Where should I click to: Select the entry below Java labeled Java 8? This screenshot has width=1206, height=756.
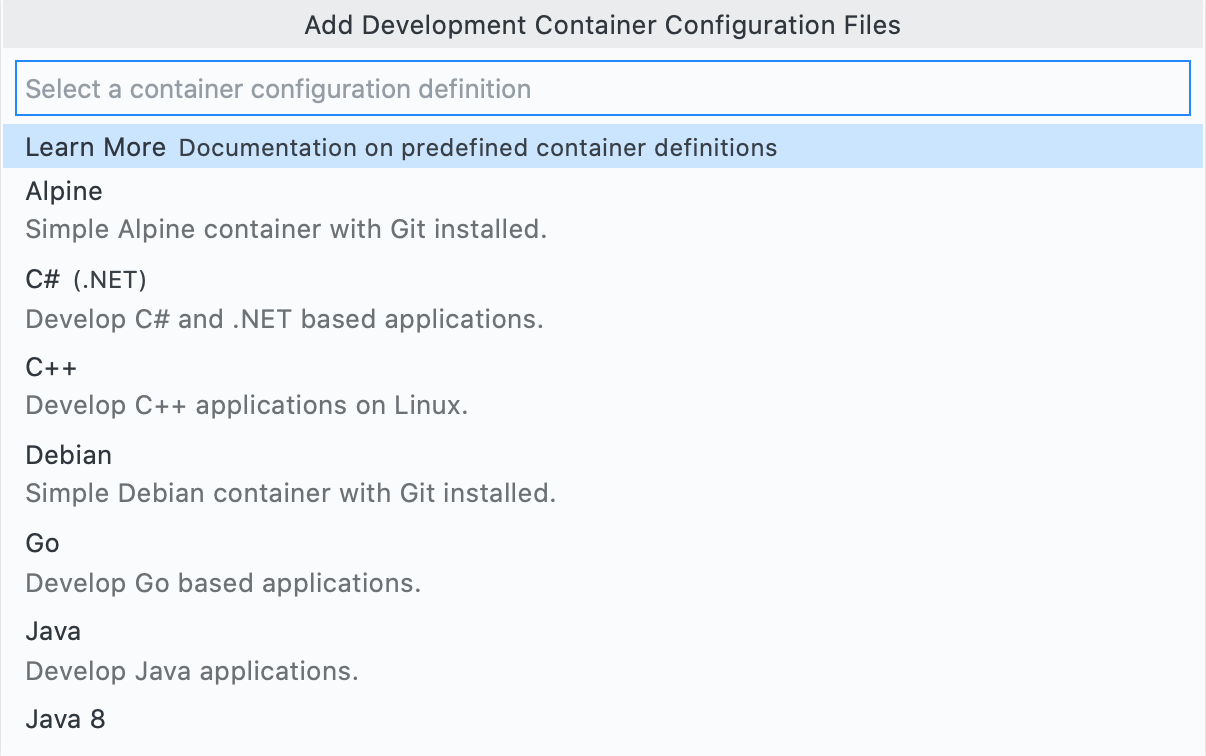coord(65,719)
